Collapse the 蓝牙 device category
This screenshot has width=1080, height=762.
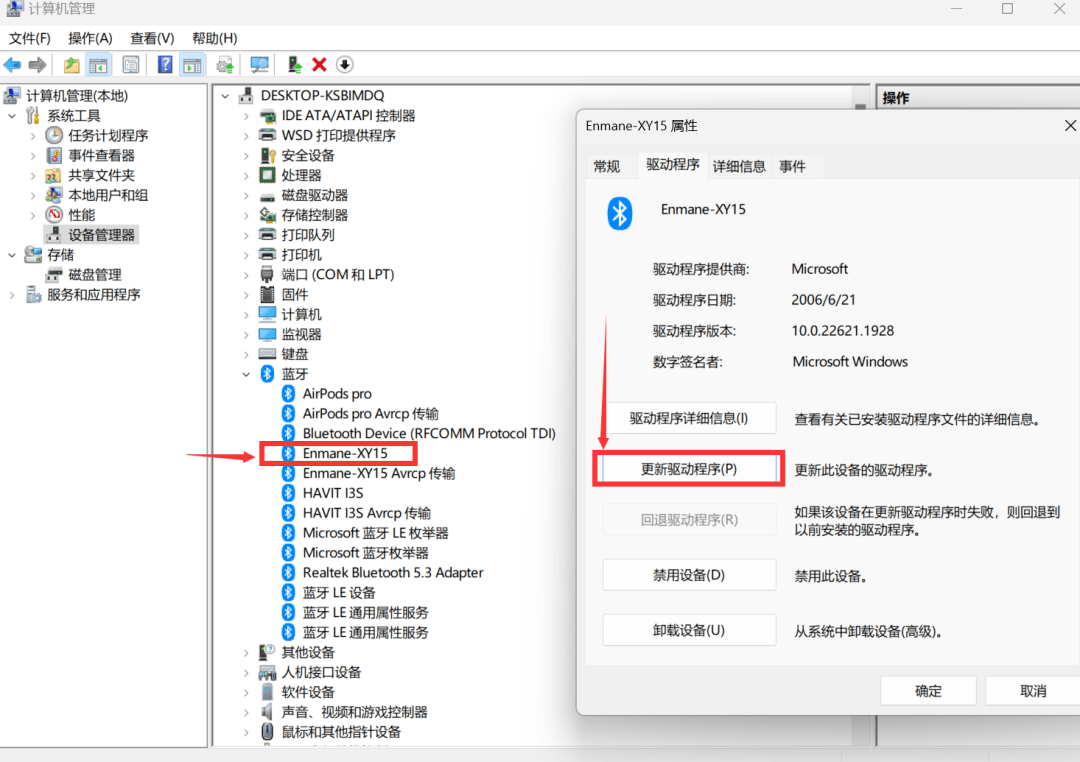[x=247, y=373]
